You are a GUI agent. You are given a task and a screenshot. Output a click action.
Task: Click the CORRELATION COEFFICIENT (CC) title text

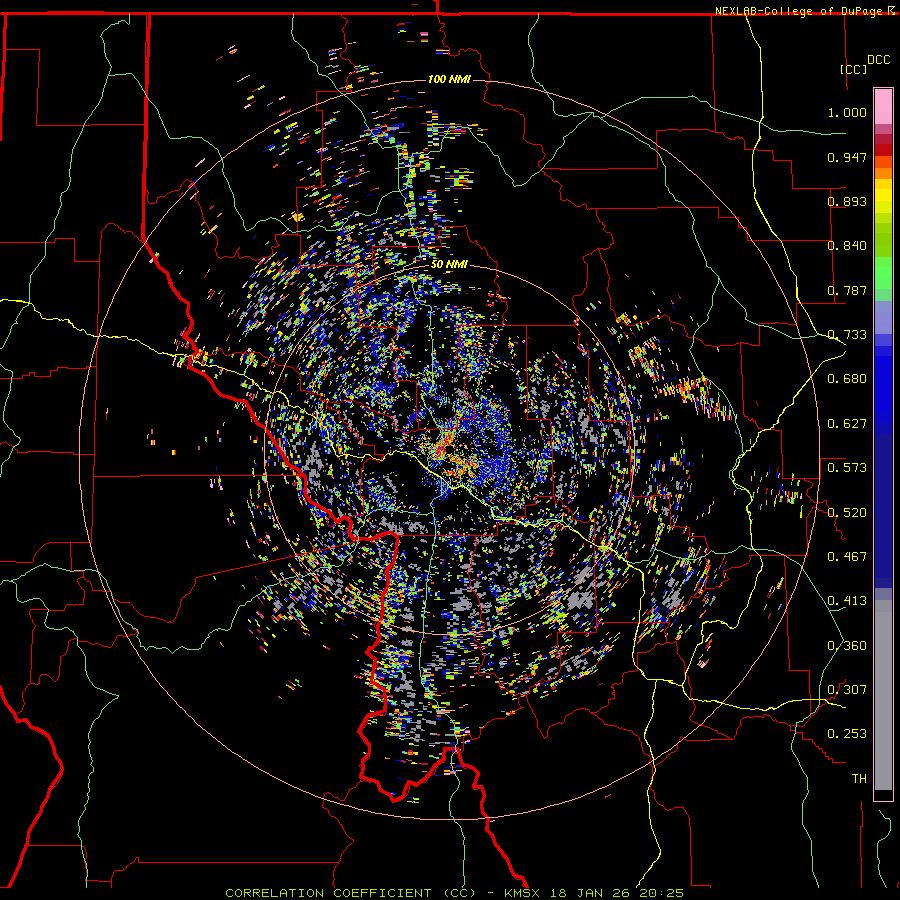(351, 893)
